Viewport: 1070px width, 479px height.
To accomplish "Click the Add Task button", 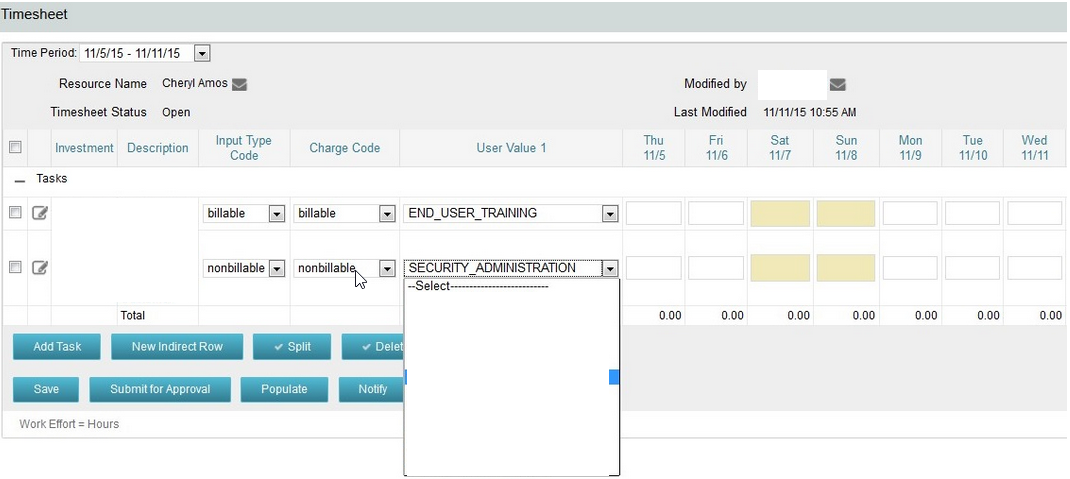I will coord(57,347).
